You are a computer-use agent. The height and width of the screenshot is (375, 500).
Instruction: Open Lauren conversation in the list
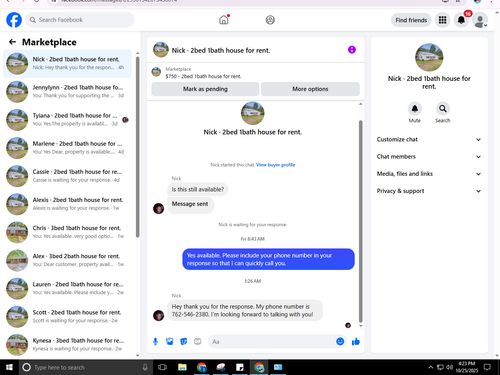tap(67, 288)
